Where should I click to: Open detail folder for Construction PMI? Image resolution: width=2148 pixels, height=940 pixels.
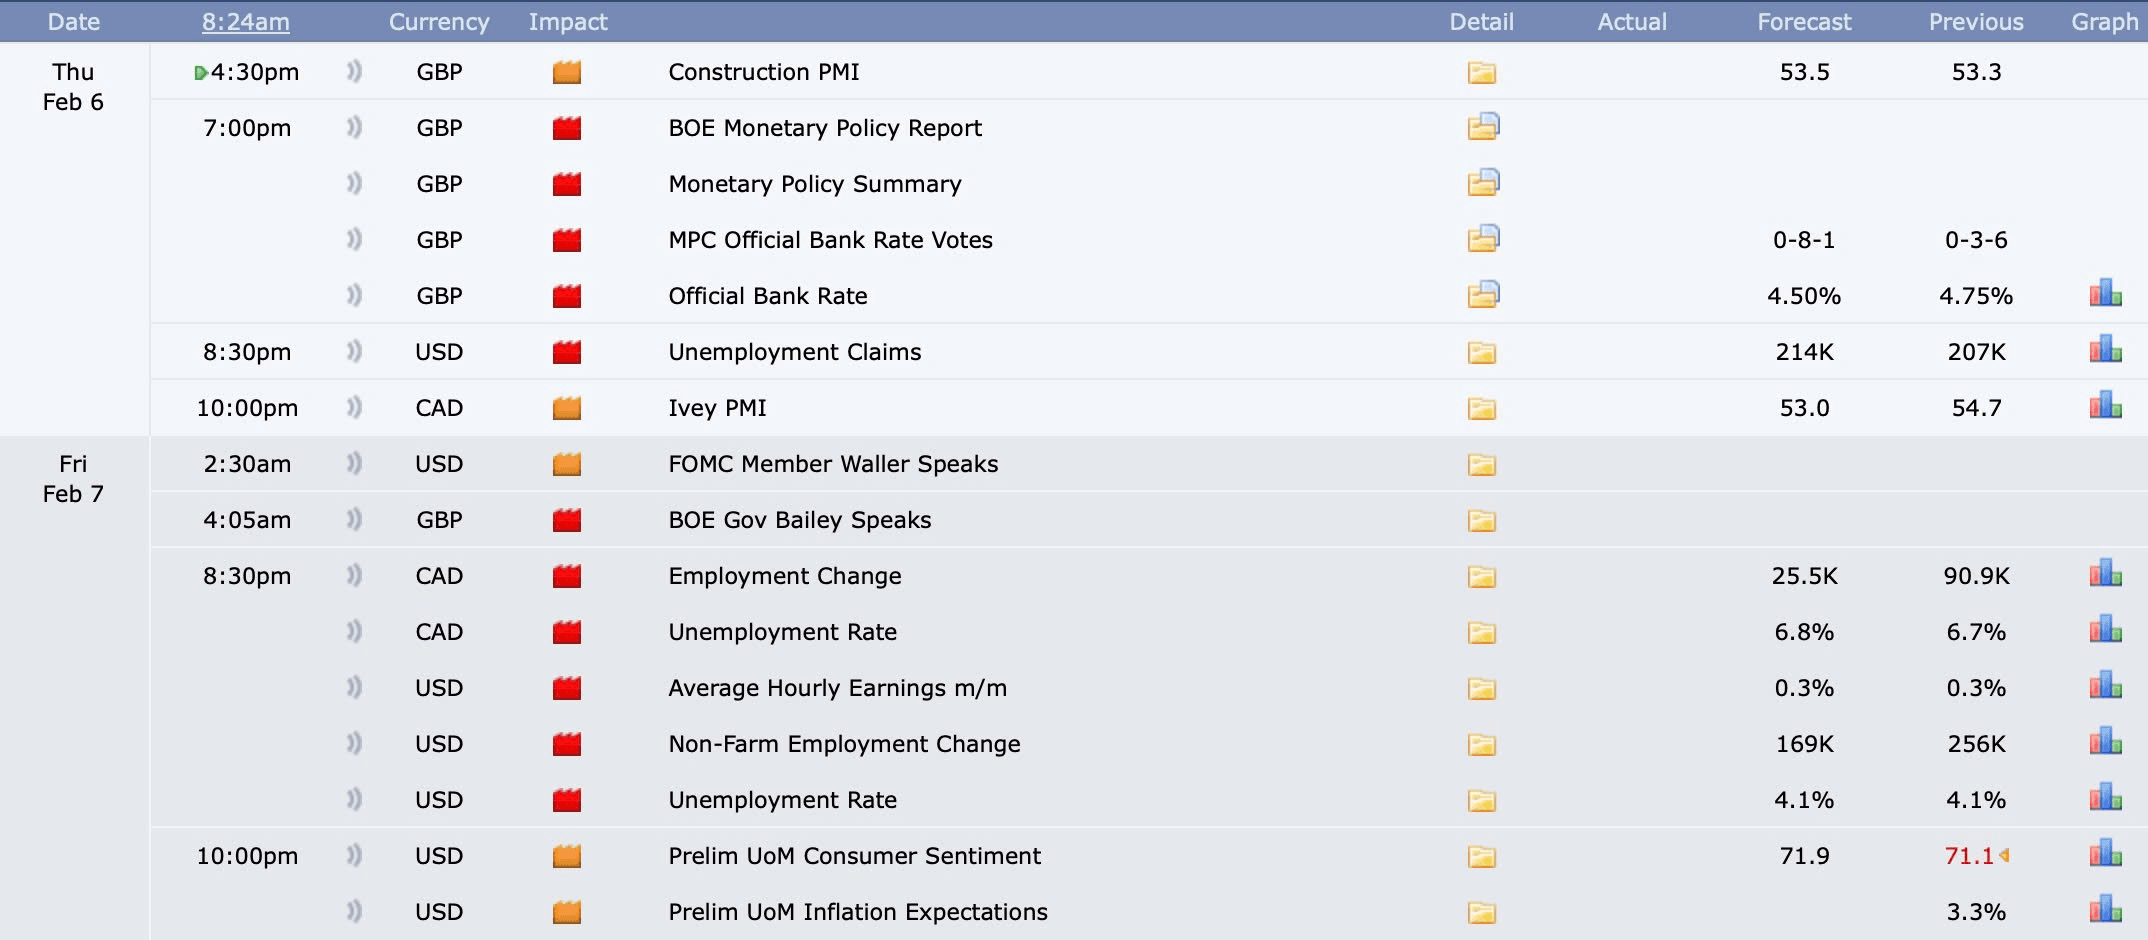(1481, 73)
